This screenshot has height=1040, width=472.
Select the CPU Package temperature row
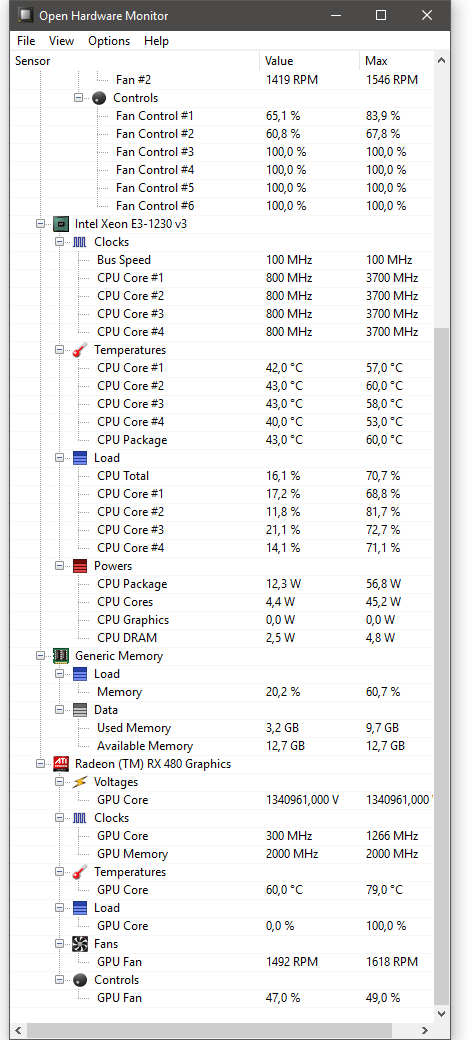click(222, 440)
